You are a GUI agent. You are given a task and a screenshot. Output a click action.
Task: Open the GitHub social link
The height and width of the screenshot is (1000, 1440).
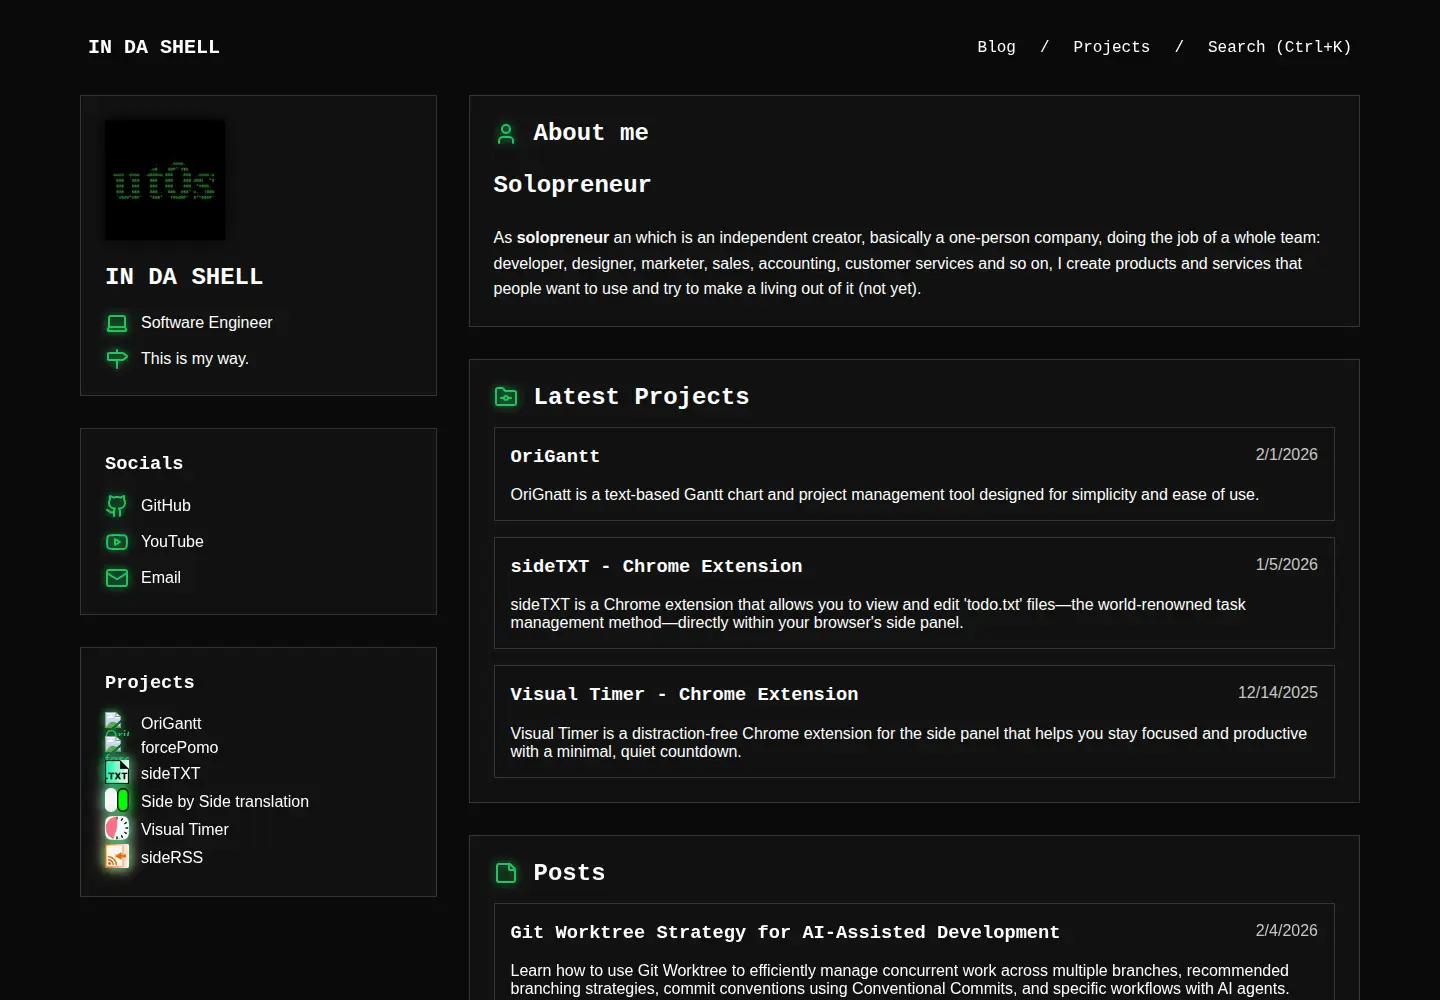166,506
